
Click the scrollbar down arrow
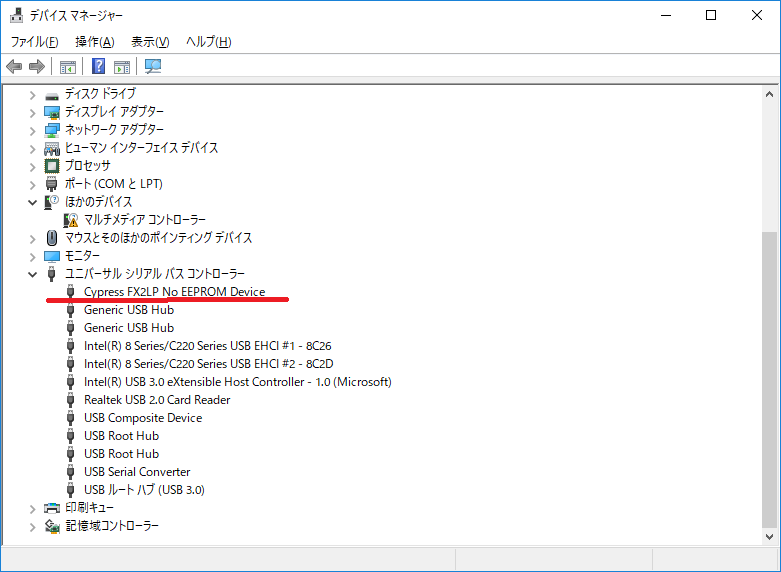point(769,537)
